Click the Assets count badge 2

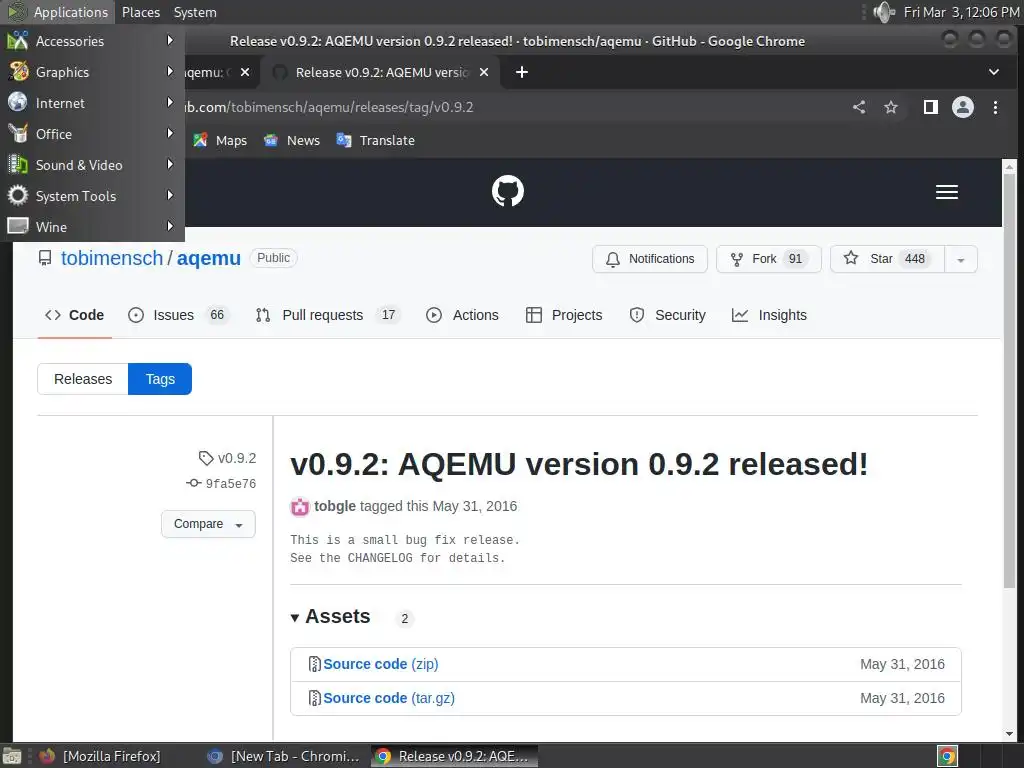coord(404,618)
